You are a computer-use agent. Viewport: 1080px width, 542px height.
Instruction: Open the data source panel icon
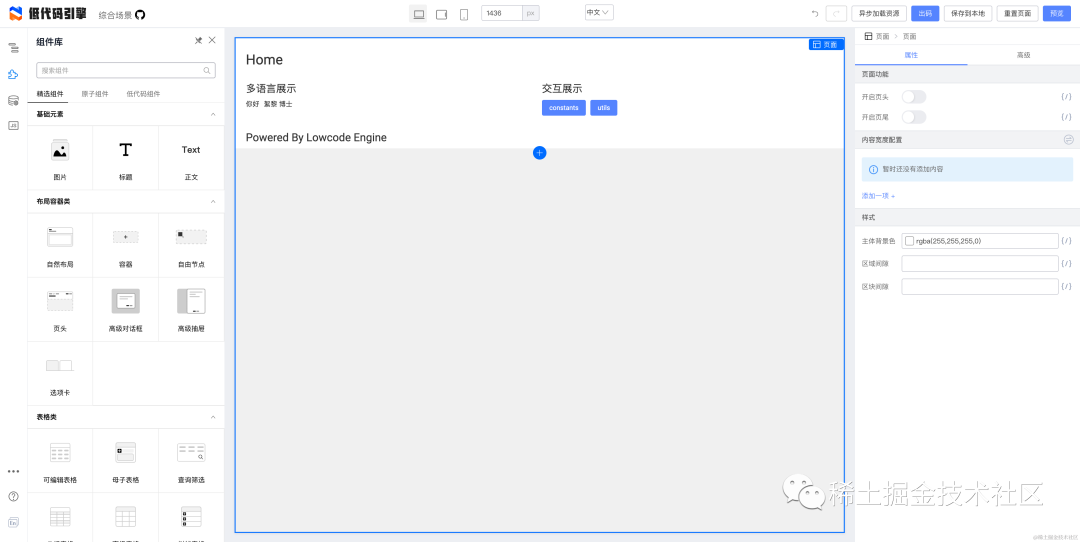coord(13,101)
